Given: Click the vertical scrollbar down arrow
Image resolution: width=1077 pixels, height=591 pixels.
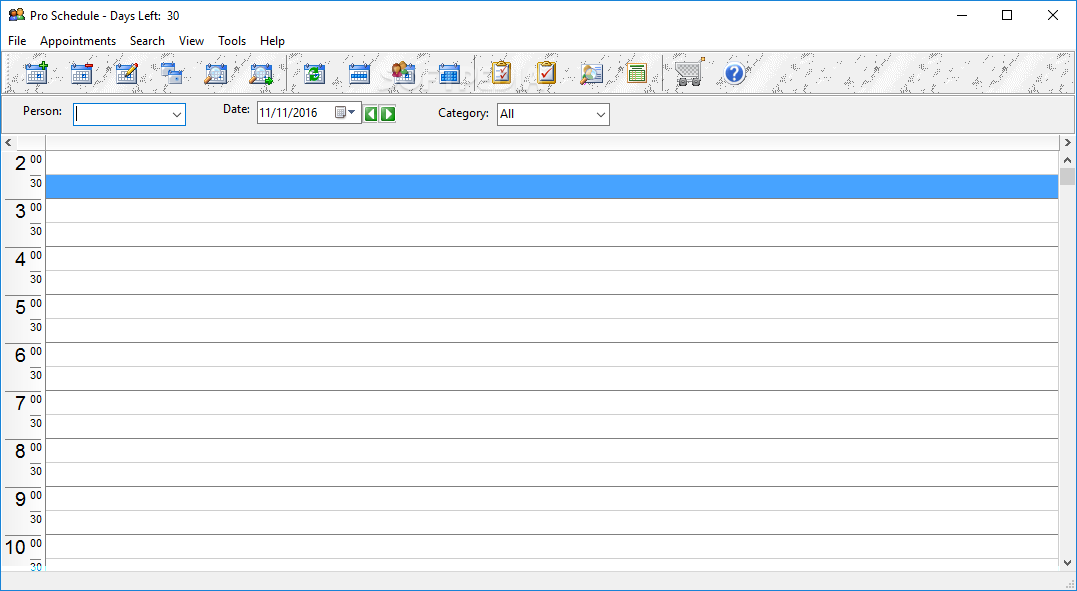Looking at the screenshot, I should point(1067,563).
